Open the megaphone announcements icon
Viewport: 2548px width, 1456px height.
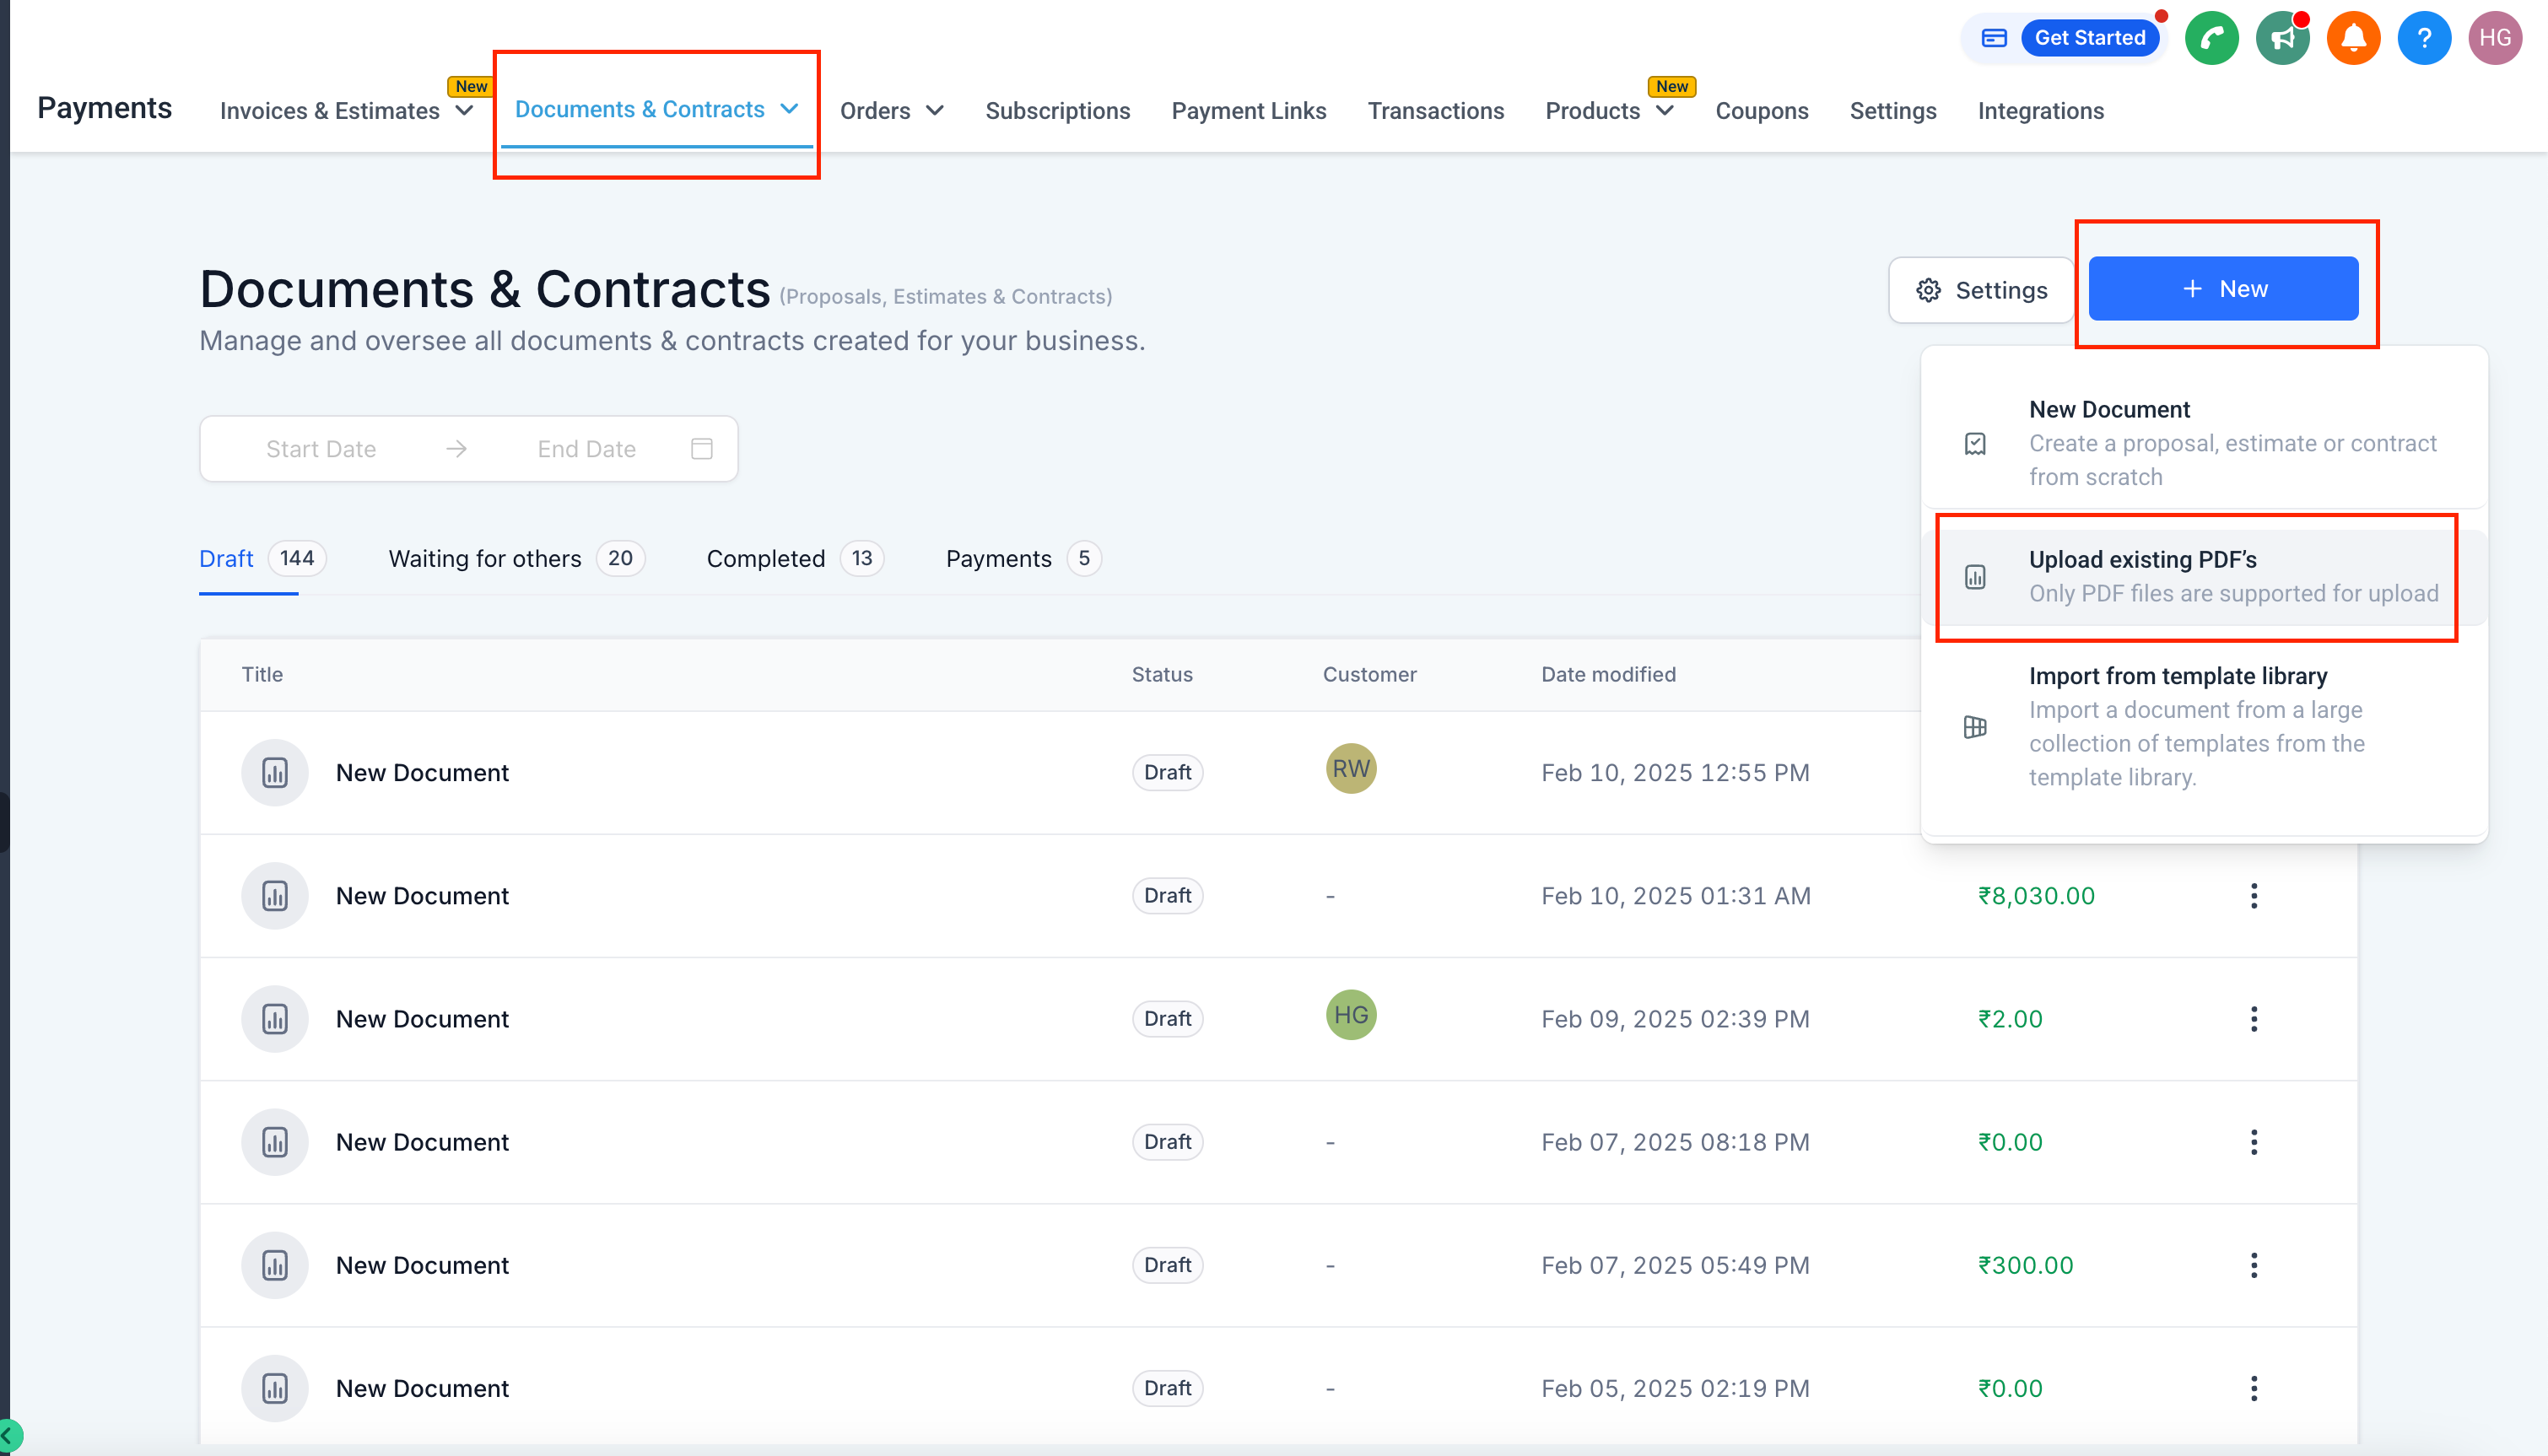2282,38
